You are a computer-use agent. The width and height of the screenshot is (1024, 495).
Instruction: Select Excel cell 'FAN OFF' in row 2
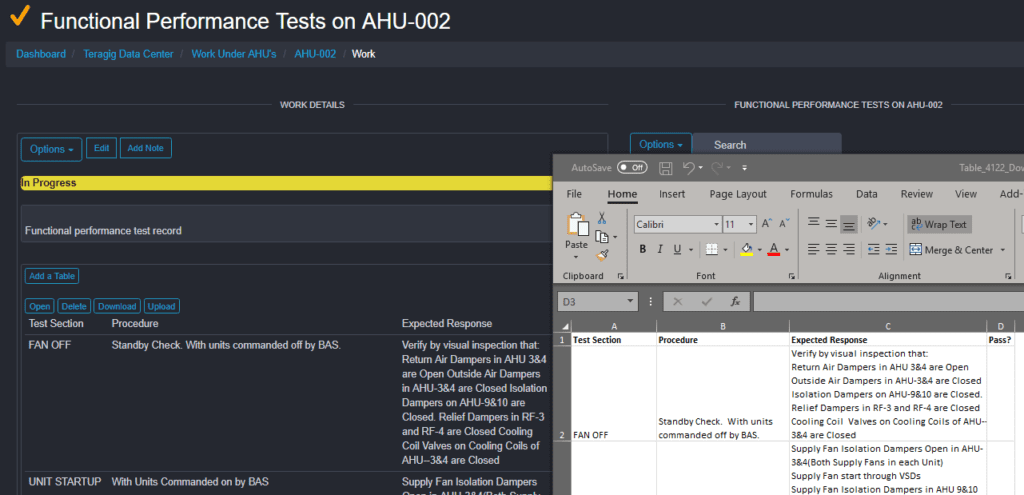[614, 393]
